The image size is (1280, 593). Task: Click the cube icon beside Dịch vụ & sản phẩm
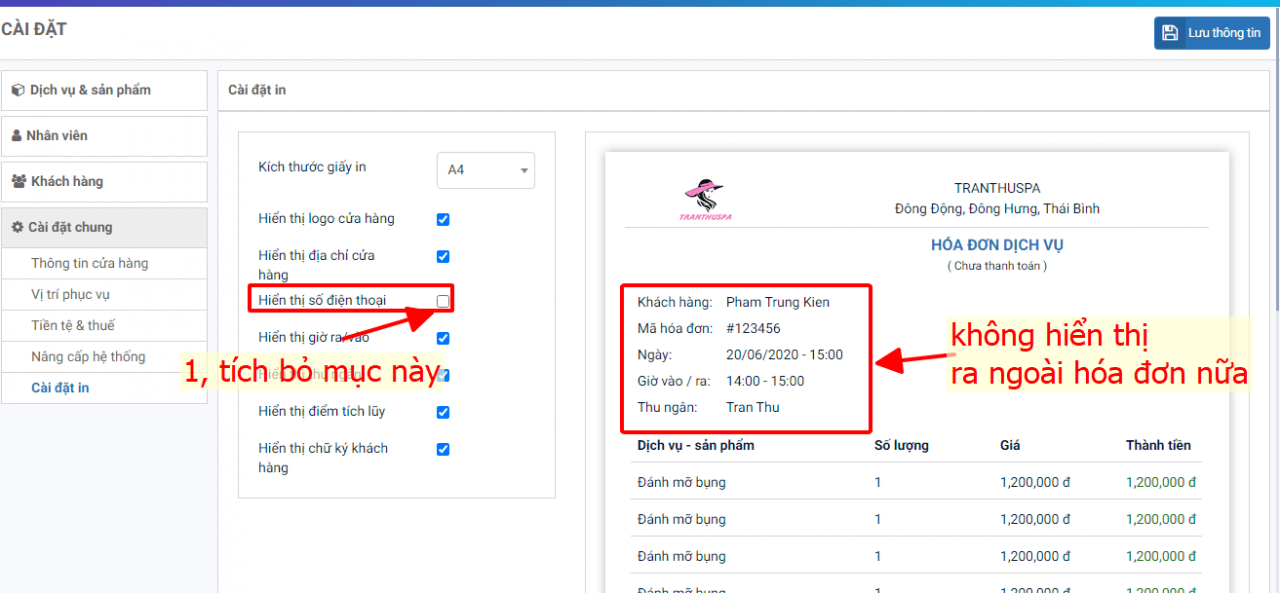(x=18, y=90)
